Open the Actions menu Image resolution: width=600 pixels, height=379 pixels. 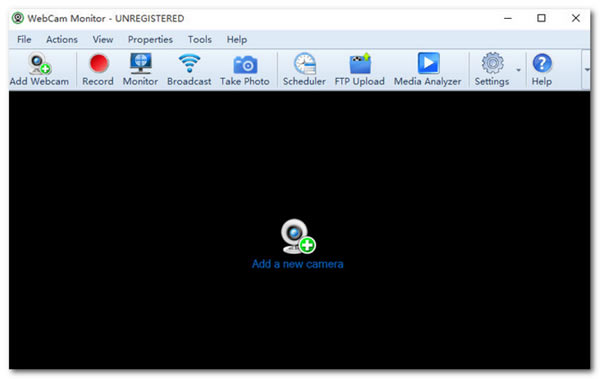point(62,39)
